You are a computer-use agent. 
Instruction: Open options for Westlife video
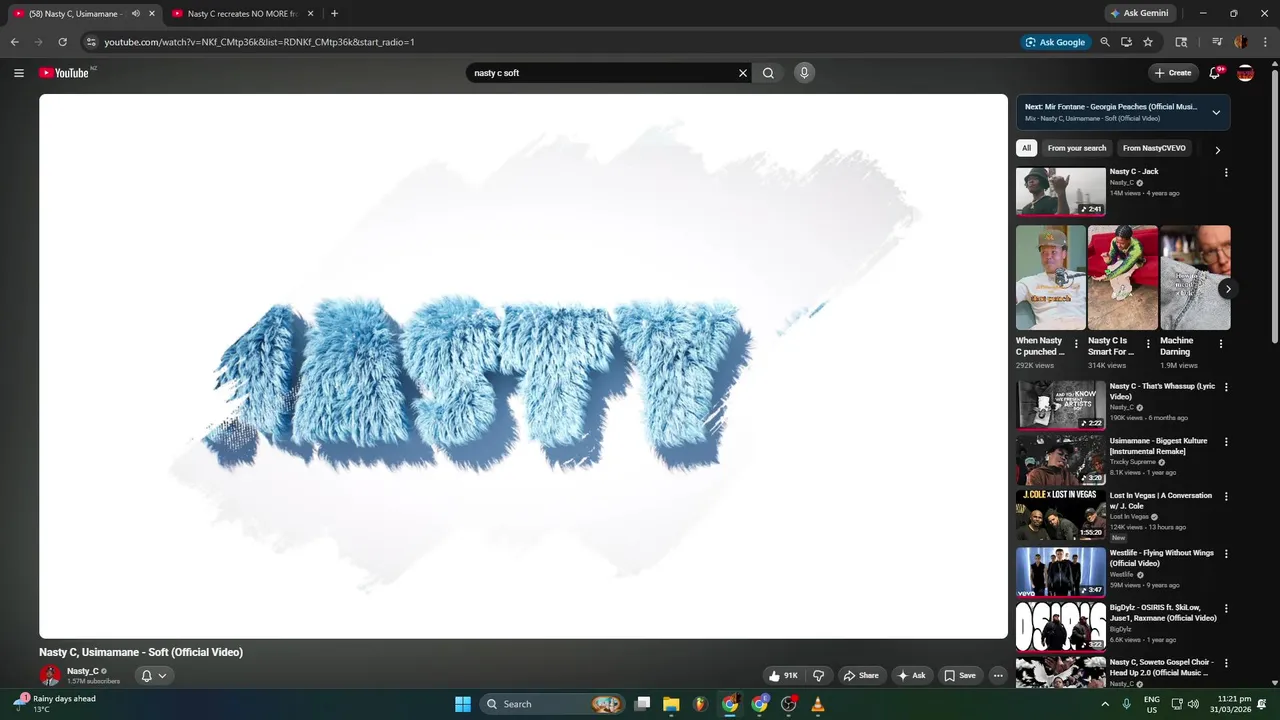tap(1226, 554)
